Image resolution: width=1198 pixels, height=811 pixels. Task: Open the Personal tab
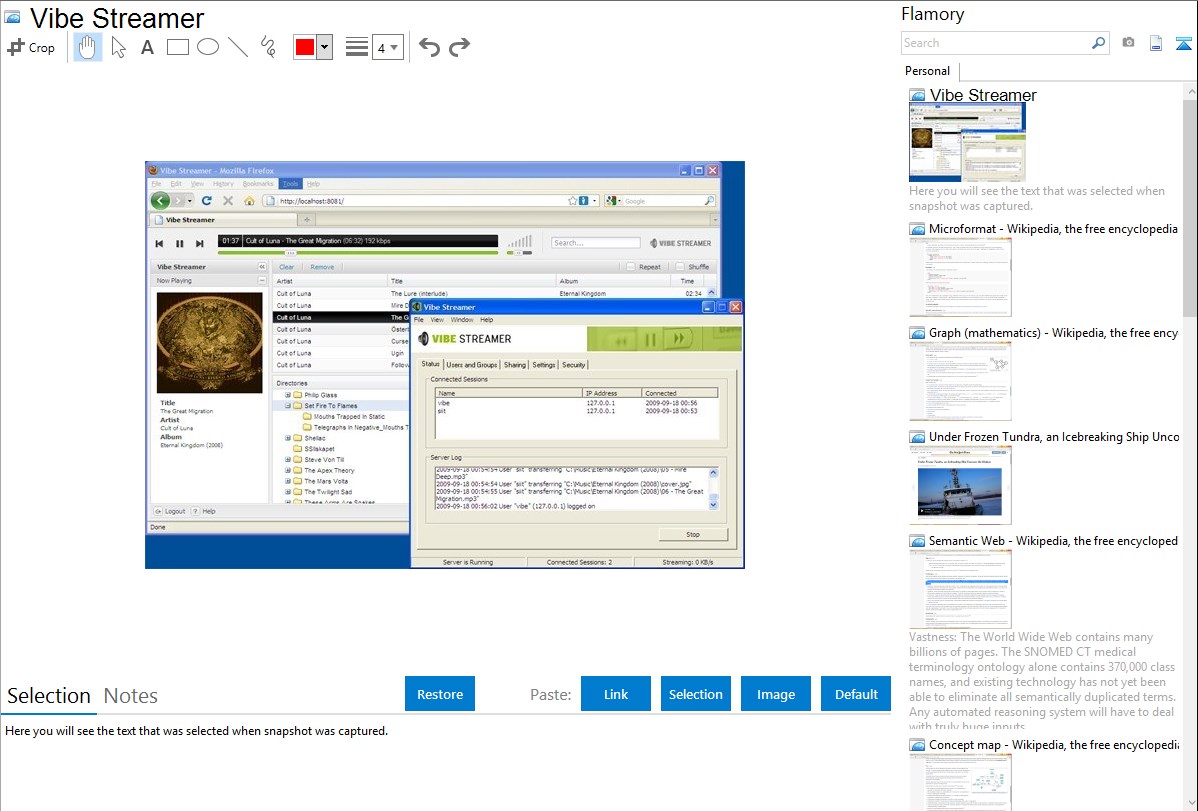click(927, 71)
